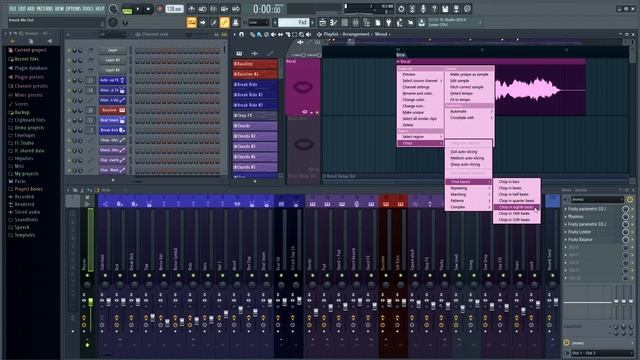Click the top Layer channel button
Viewport: 640px width, 360px height.
click(113, 50)
